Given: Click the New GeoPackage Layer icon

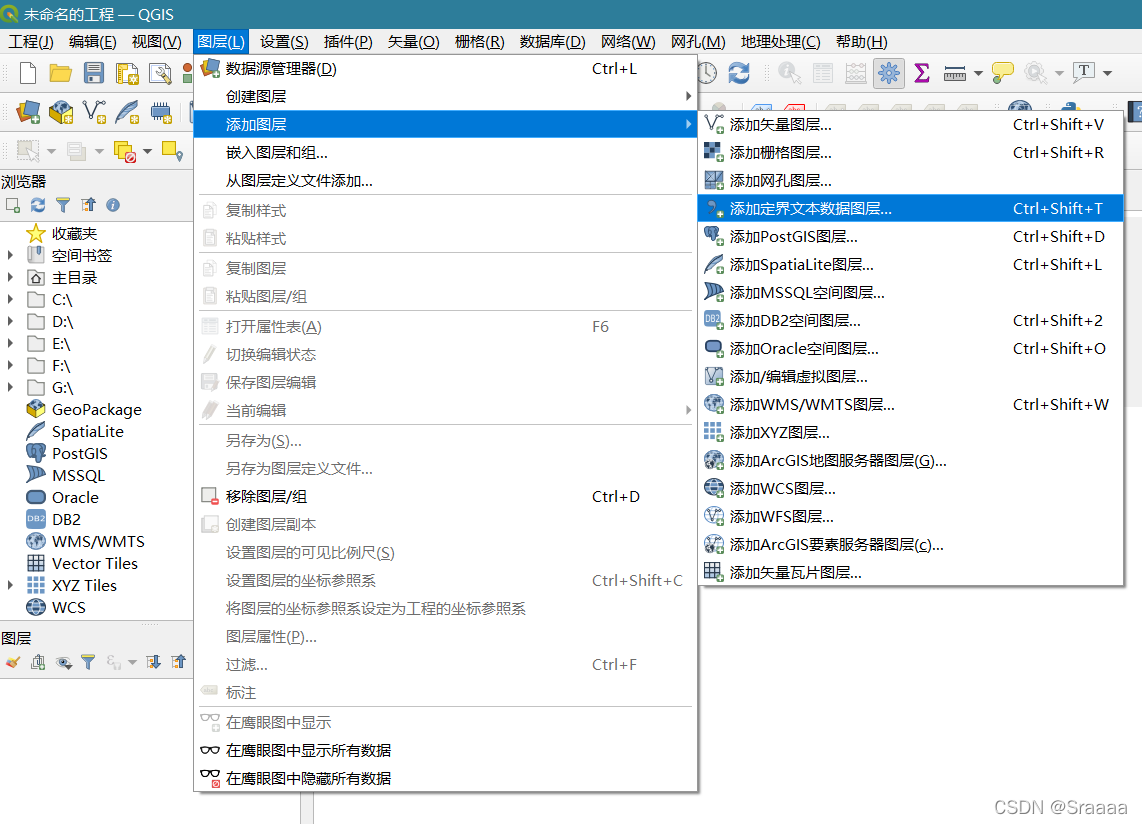Looking at the screenshot, I should tap(61, 112).
